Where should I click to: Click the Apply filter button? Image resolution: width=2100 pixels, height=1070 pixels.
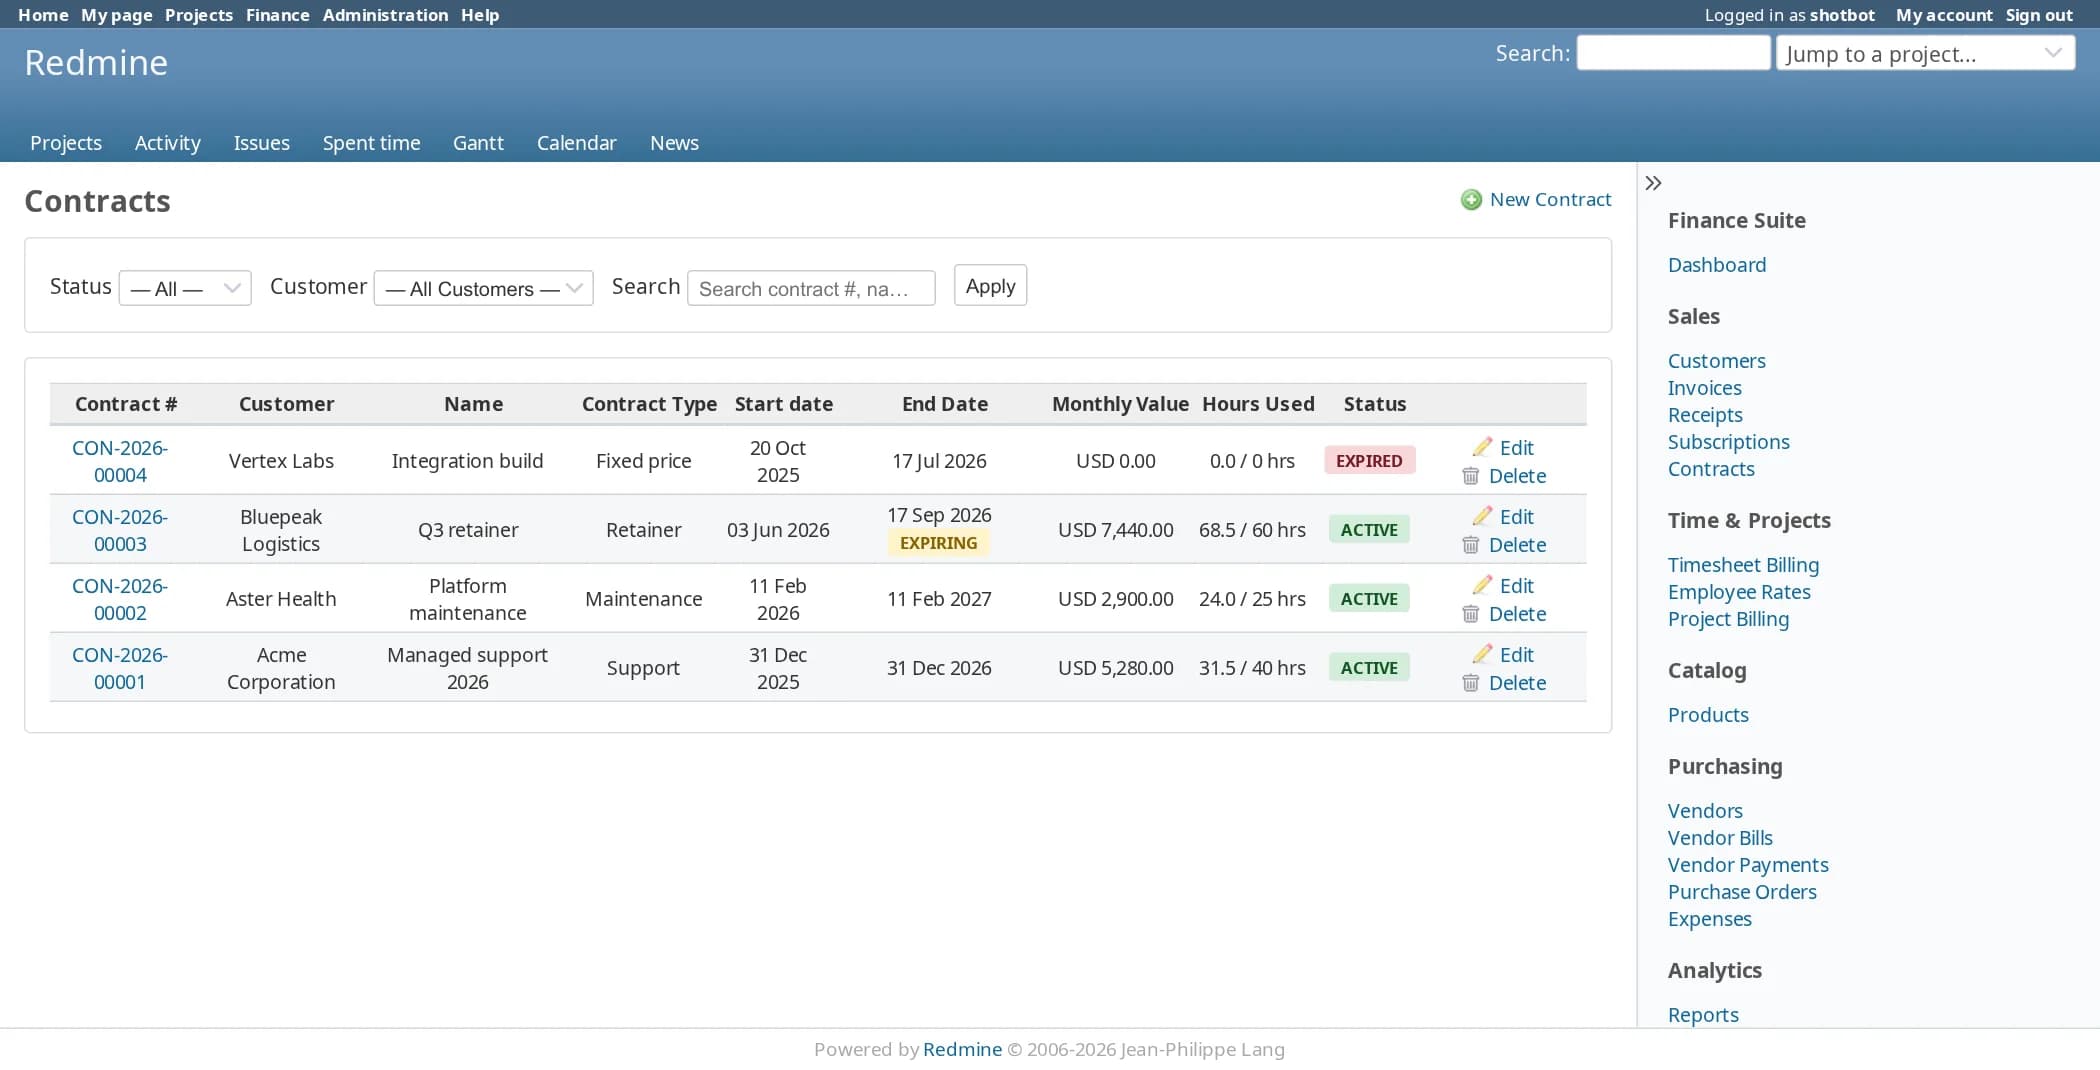pos(990,286)
